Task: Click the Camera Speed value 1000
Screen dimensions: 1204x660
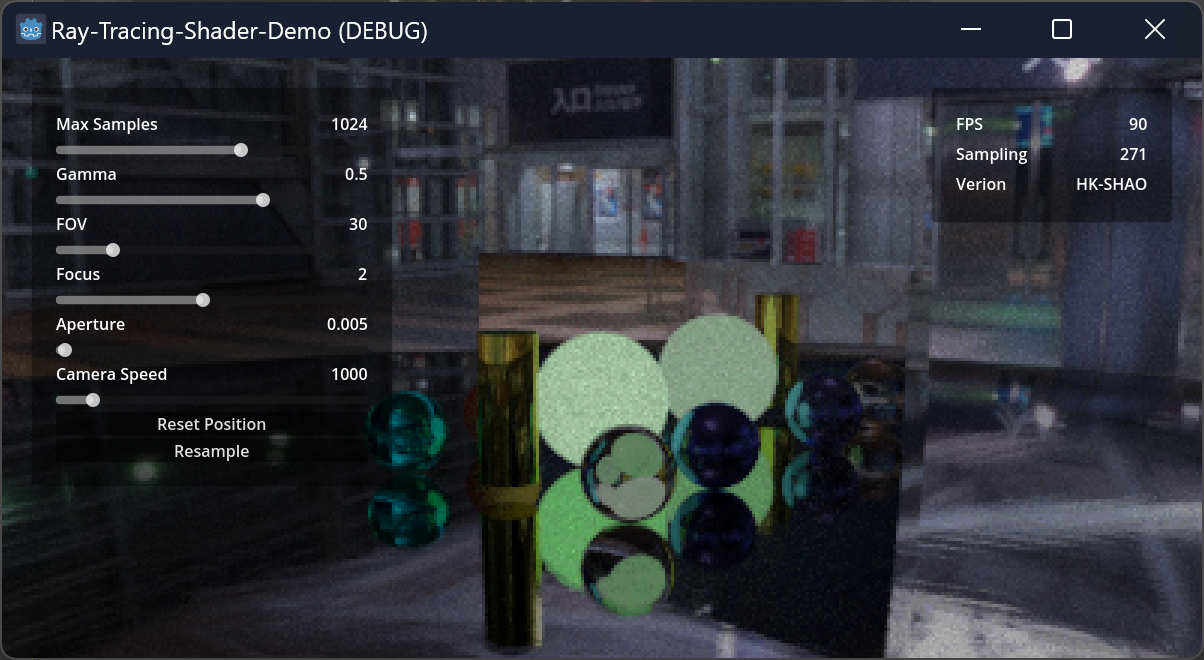Action: tap(348, 374)
